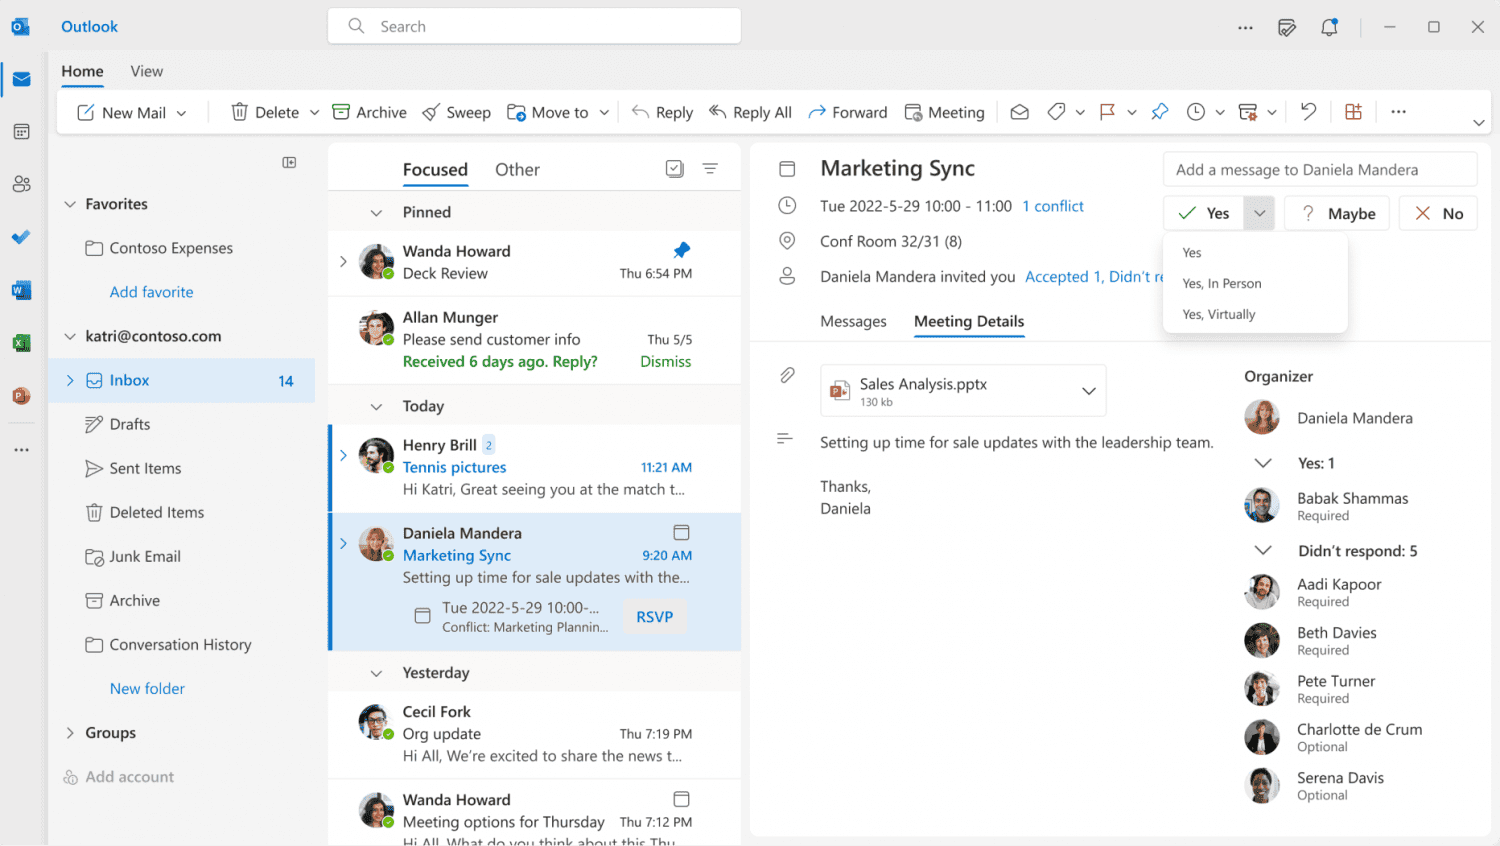Click the notification bell icon
The height and width of the screenshot is (846, 1500).
1329,27
